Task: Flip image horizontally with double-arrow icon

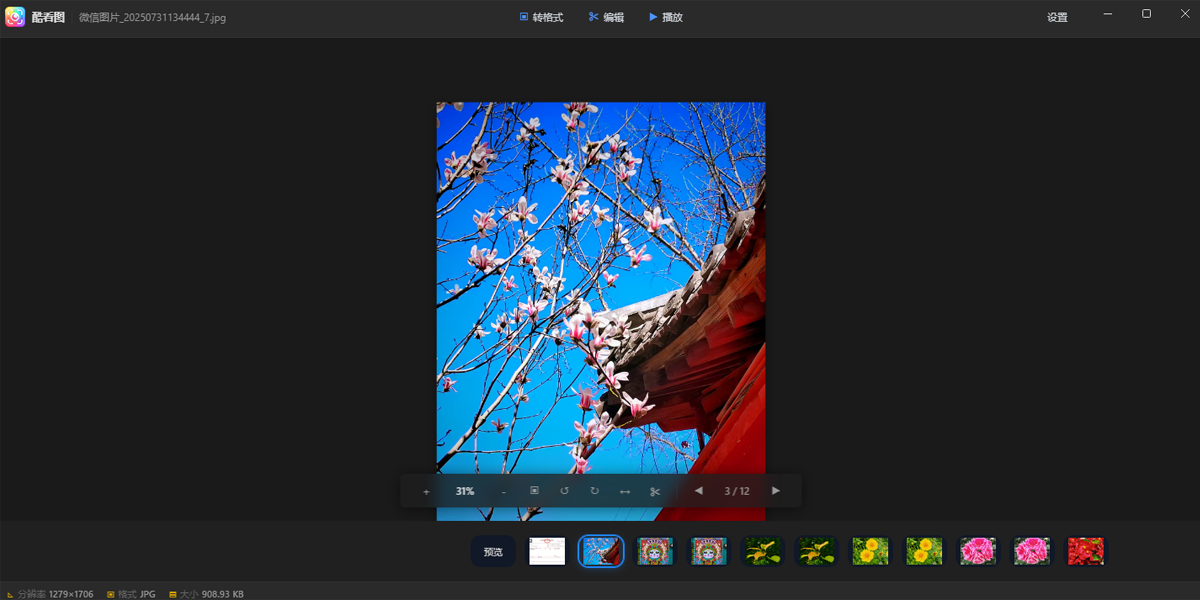Action: (625, 491)
